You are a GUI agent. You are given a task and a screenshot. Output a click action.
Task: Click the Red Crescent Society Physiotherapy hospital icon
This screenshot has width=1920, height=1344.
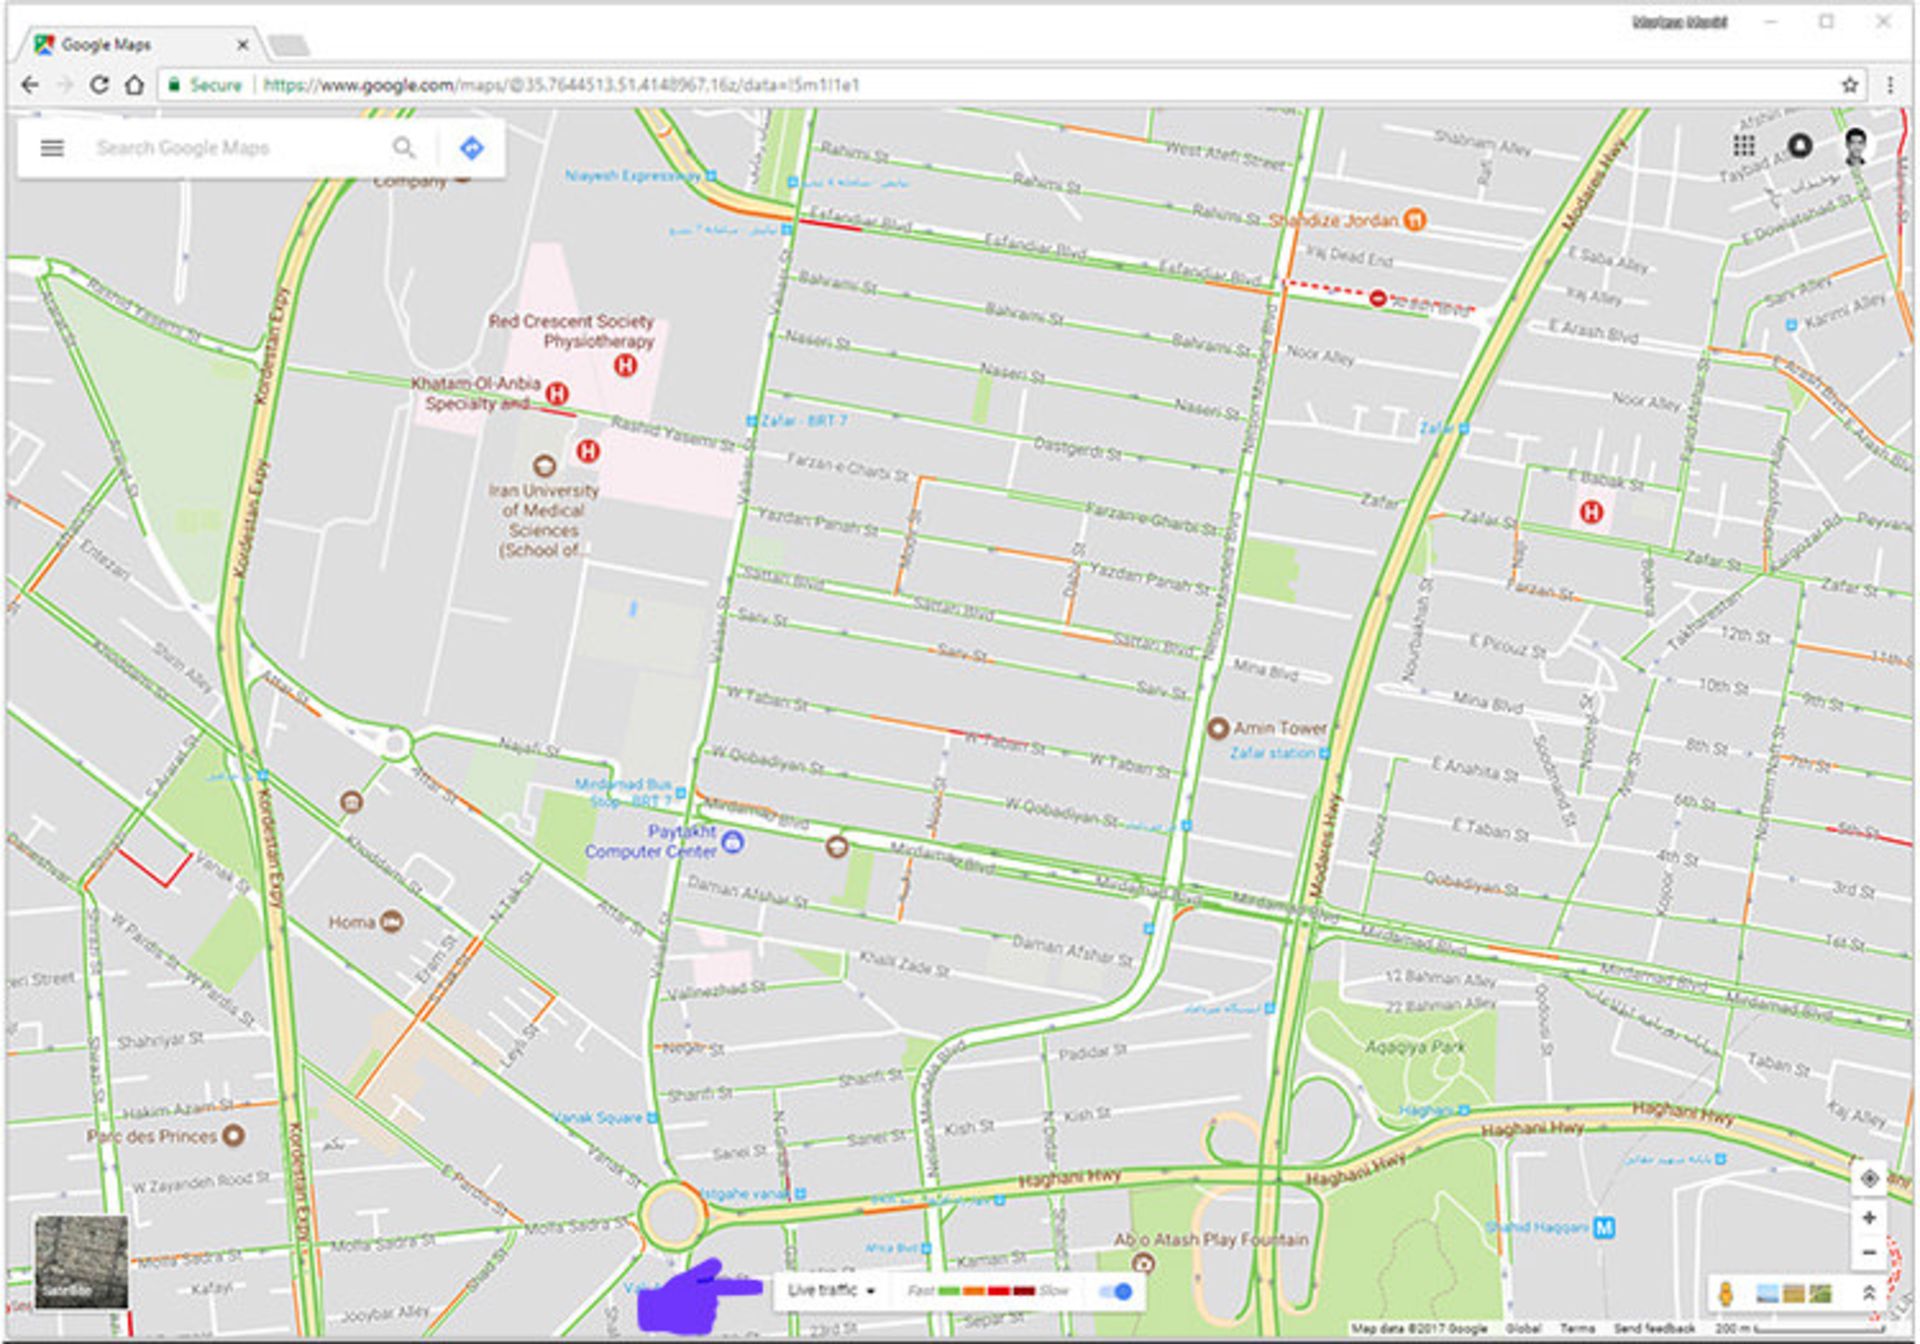point(625,365)
